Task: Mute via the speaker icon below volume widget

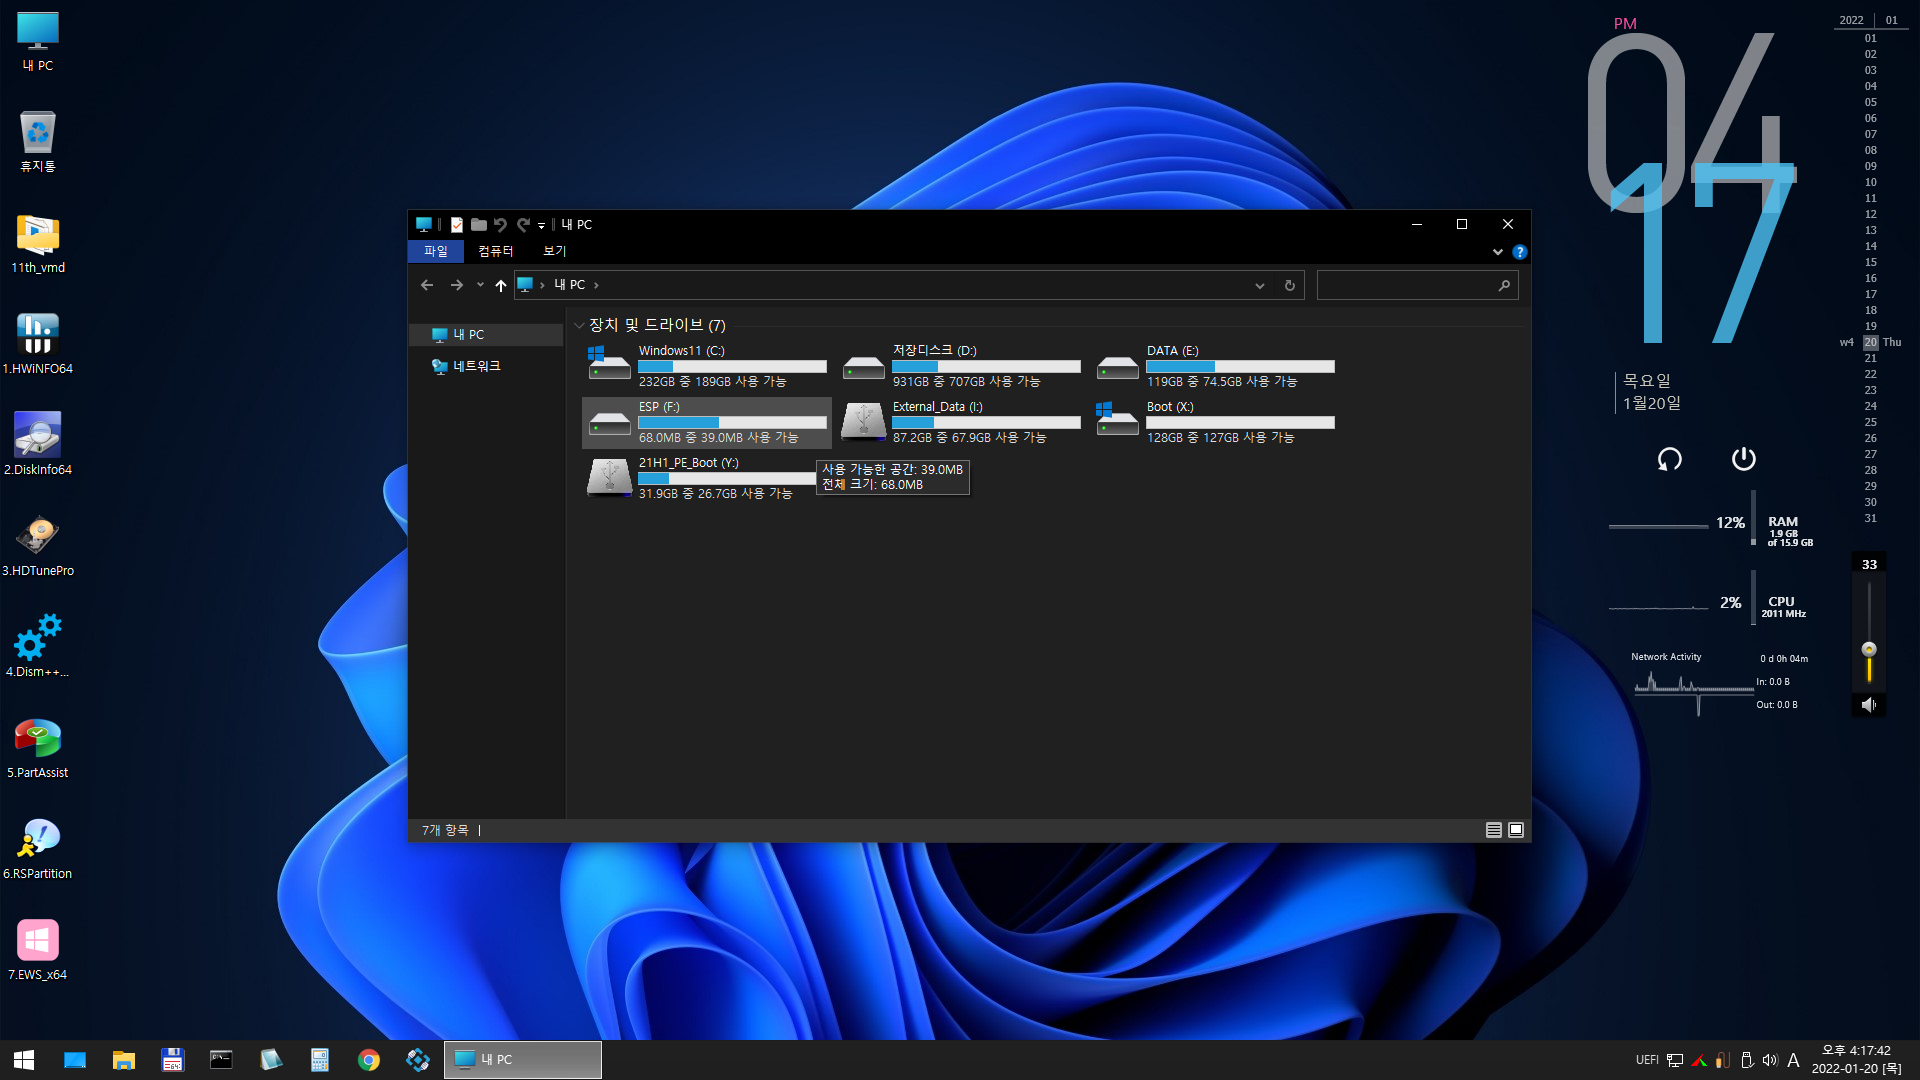Action: tap(1869, 705)
